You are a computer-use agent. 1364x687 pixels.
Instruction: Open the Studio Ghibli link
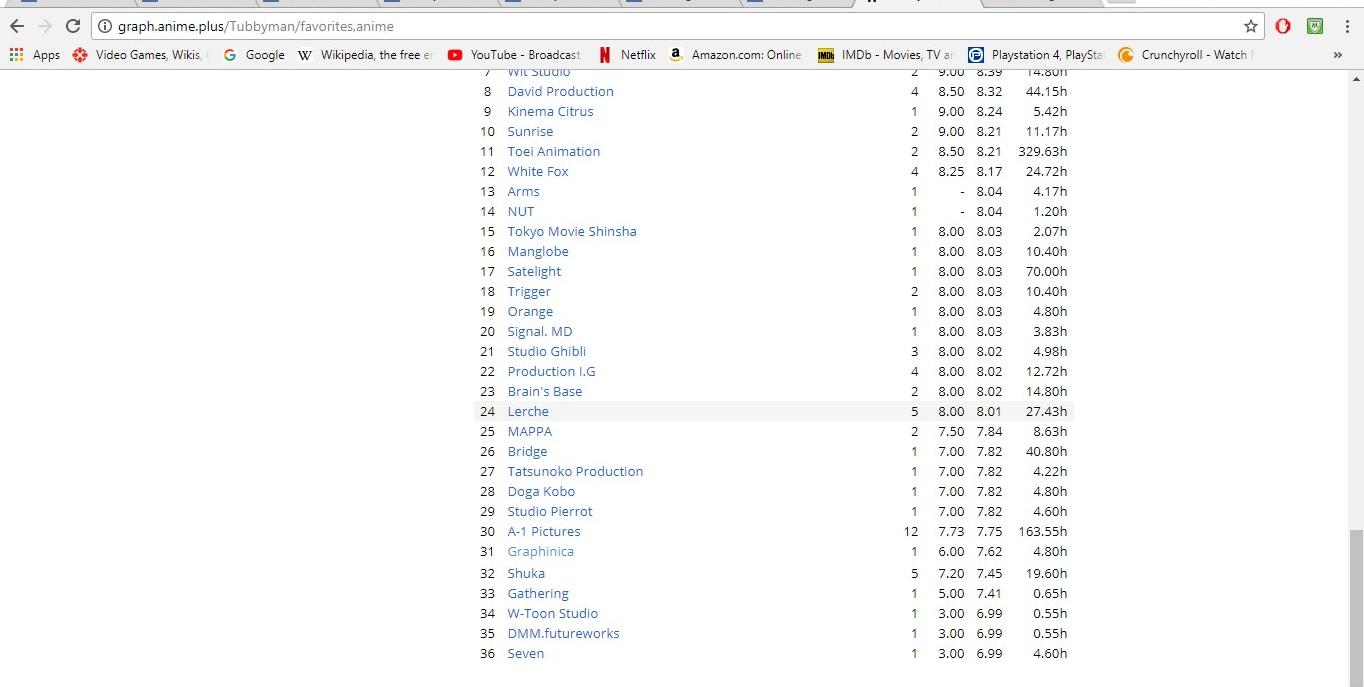point(547,351)
